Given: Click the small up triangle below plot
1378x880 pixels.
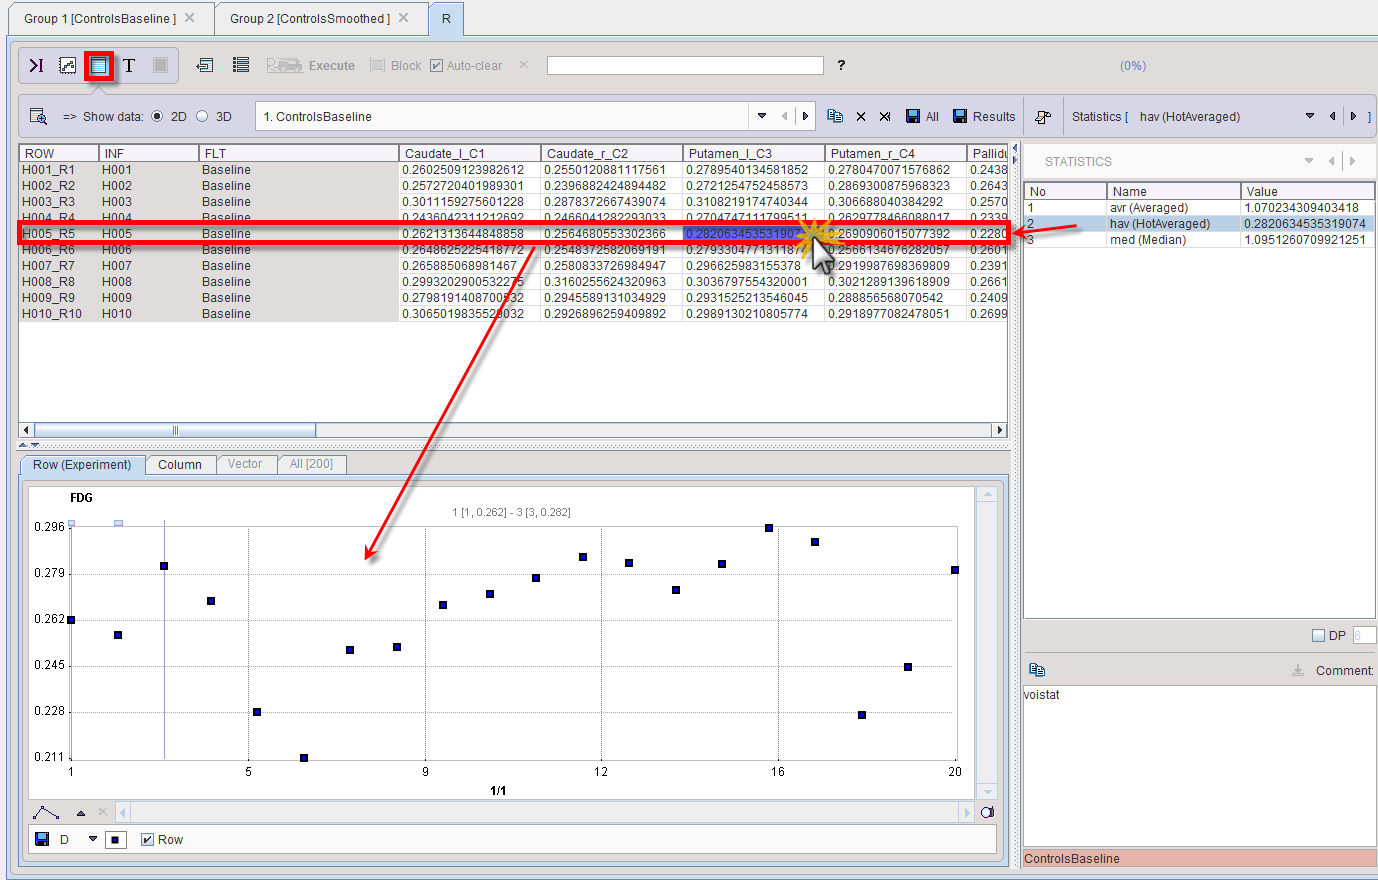Looking at the screenshot, I should click(81, 813).
